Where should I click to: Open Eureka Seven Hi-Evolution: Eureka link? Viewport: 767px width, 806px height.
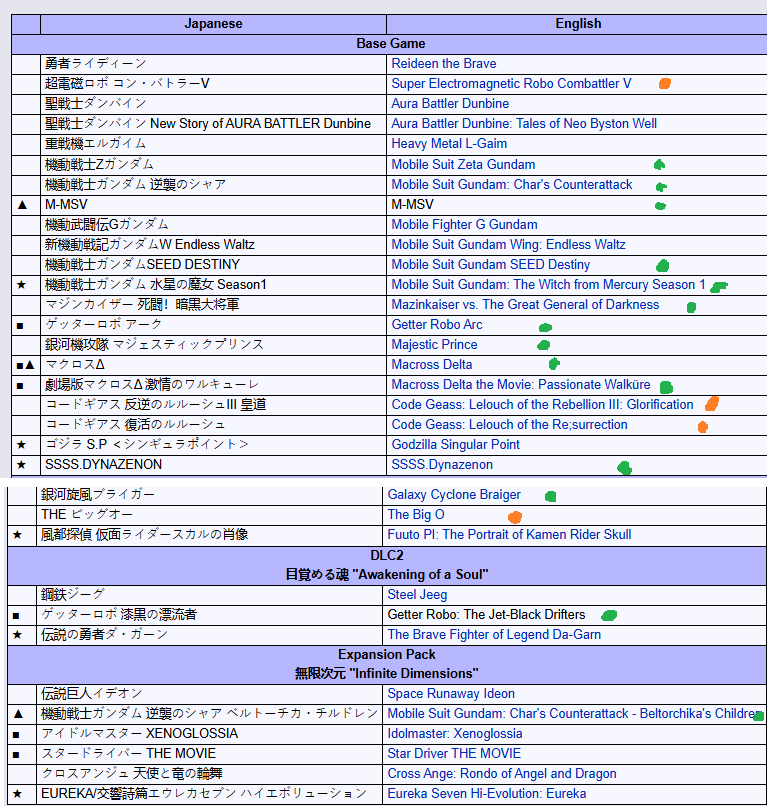[486, 794]
